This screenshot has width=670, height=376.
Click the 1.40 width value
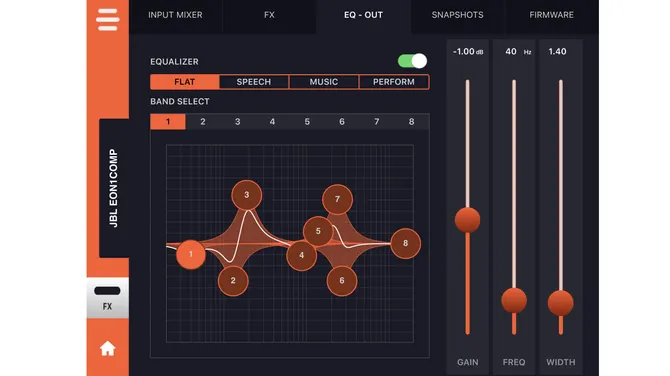557,52
